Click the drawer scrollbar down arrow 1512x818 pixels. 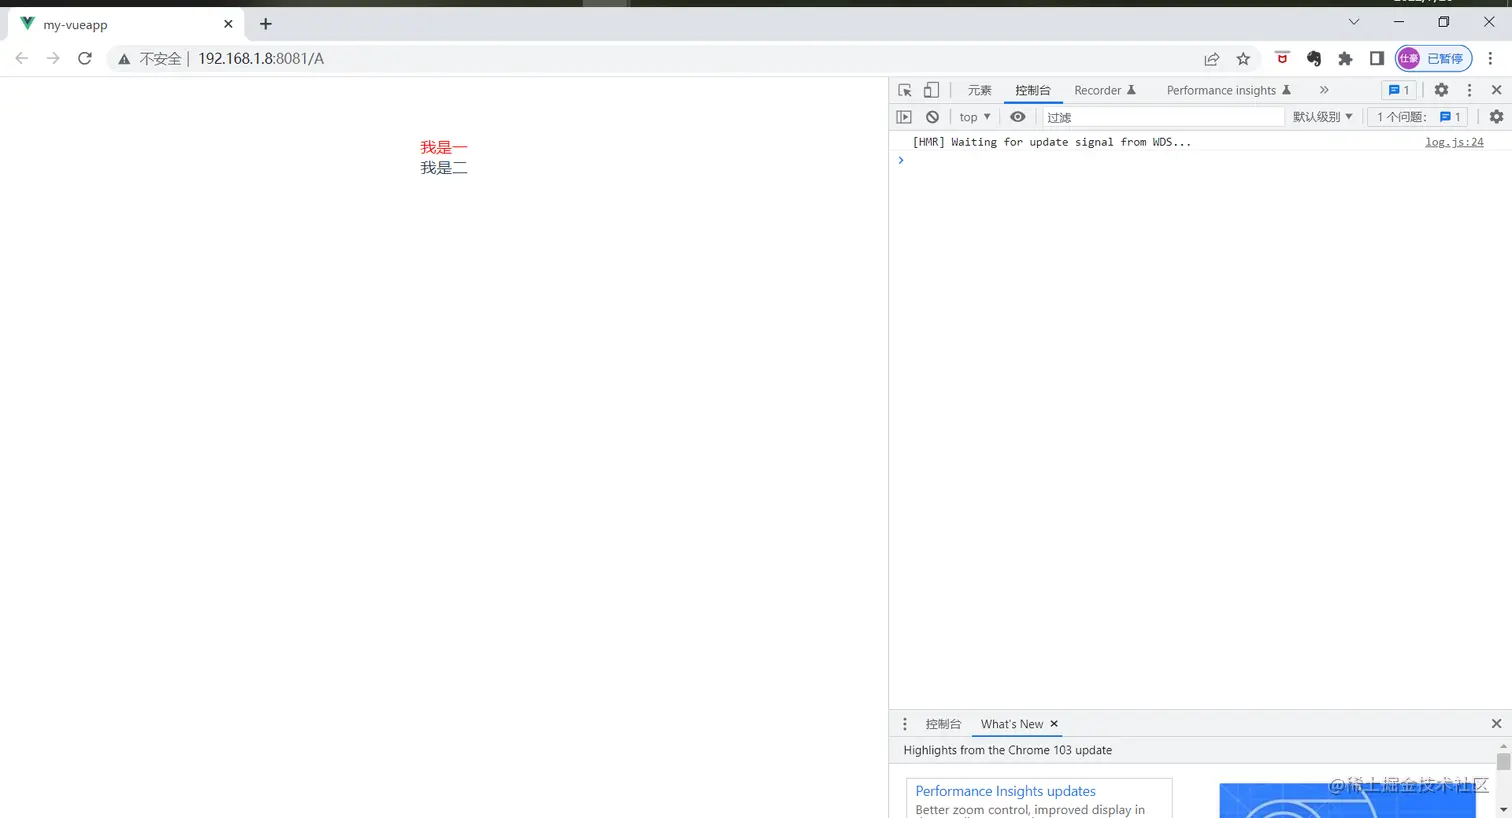(1503, 810)
